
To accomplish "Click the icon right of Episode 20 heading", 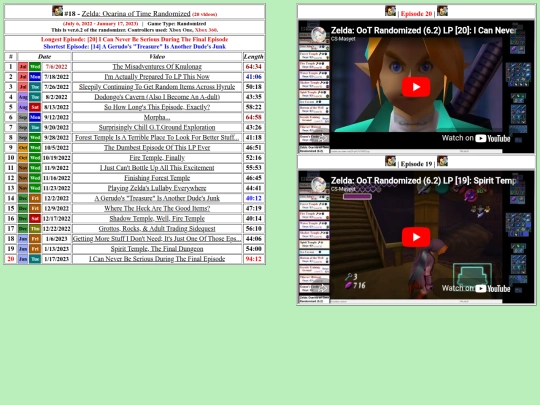I will tap(442, 11).
